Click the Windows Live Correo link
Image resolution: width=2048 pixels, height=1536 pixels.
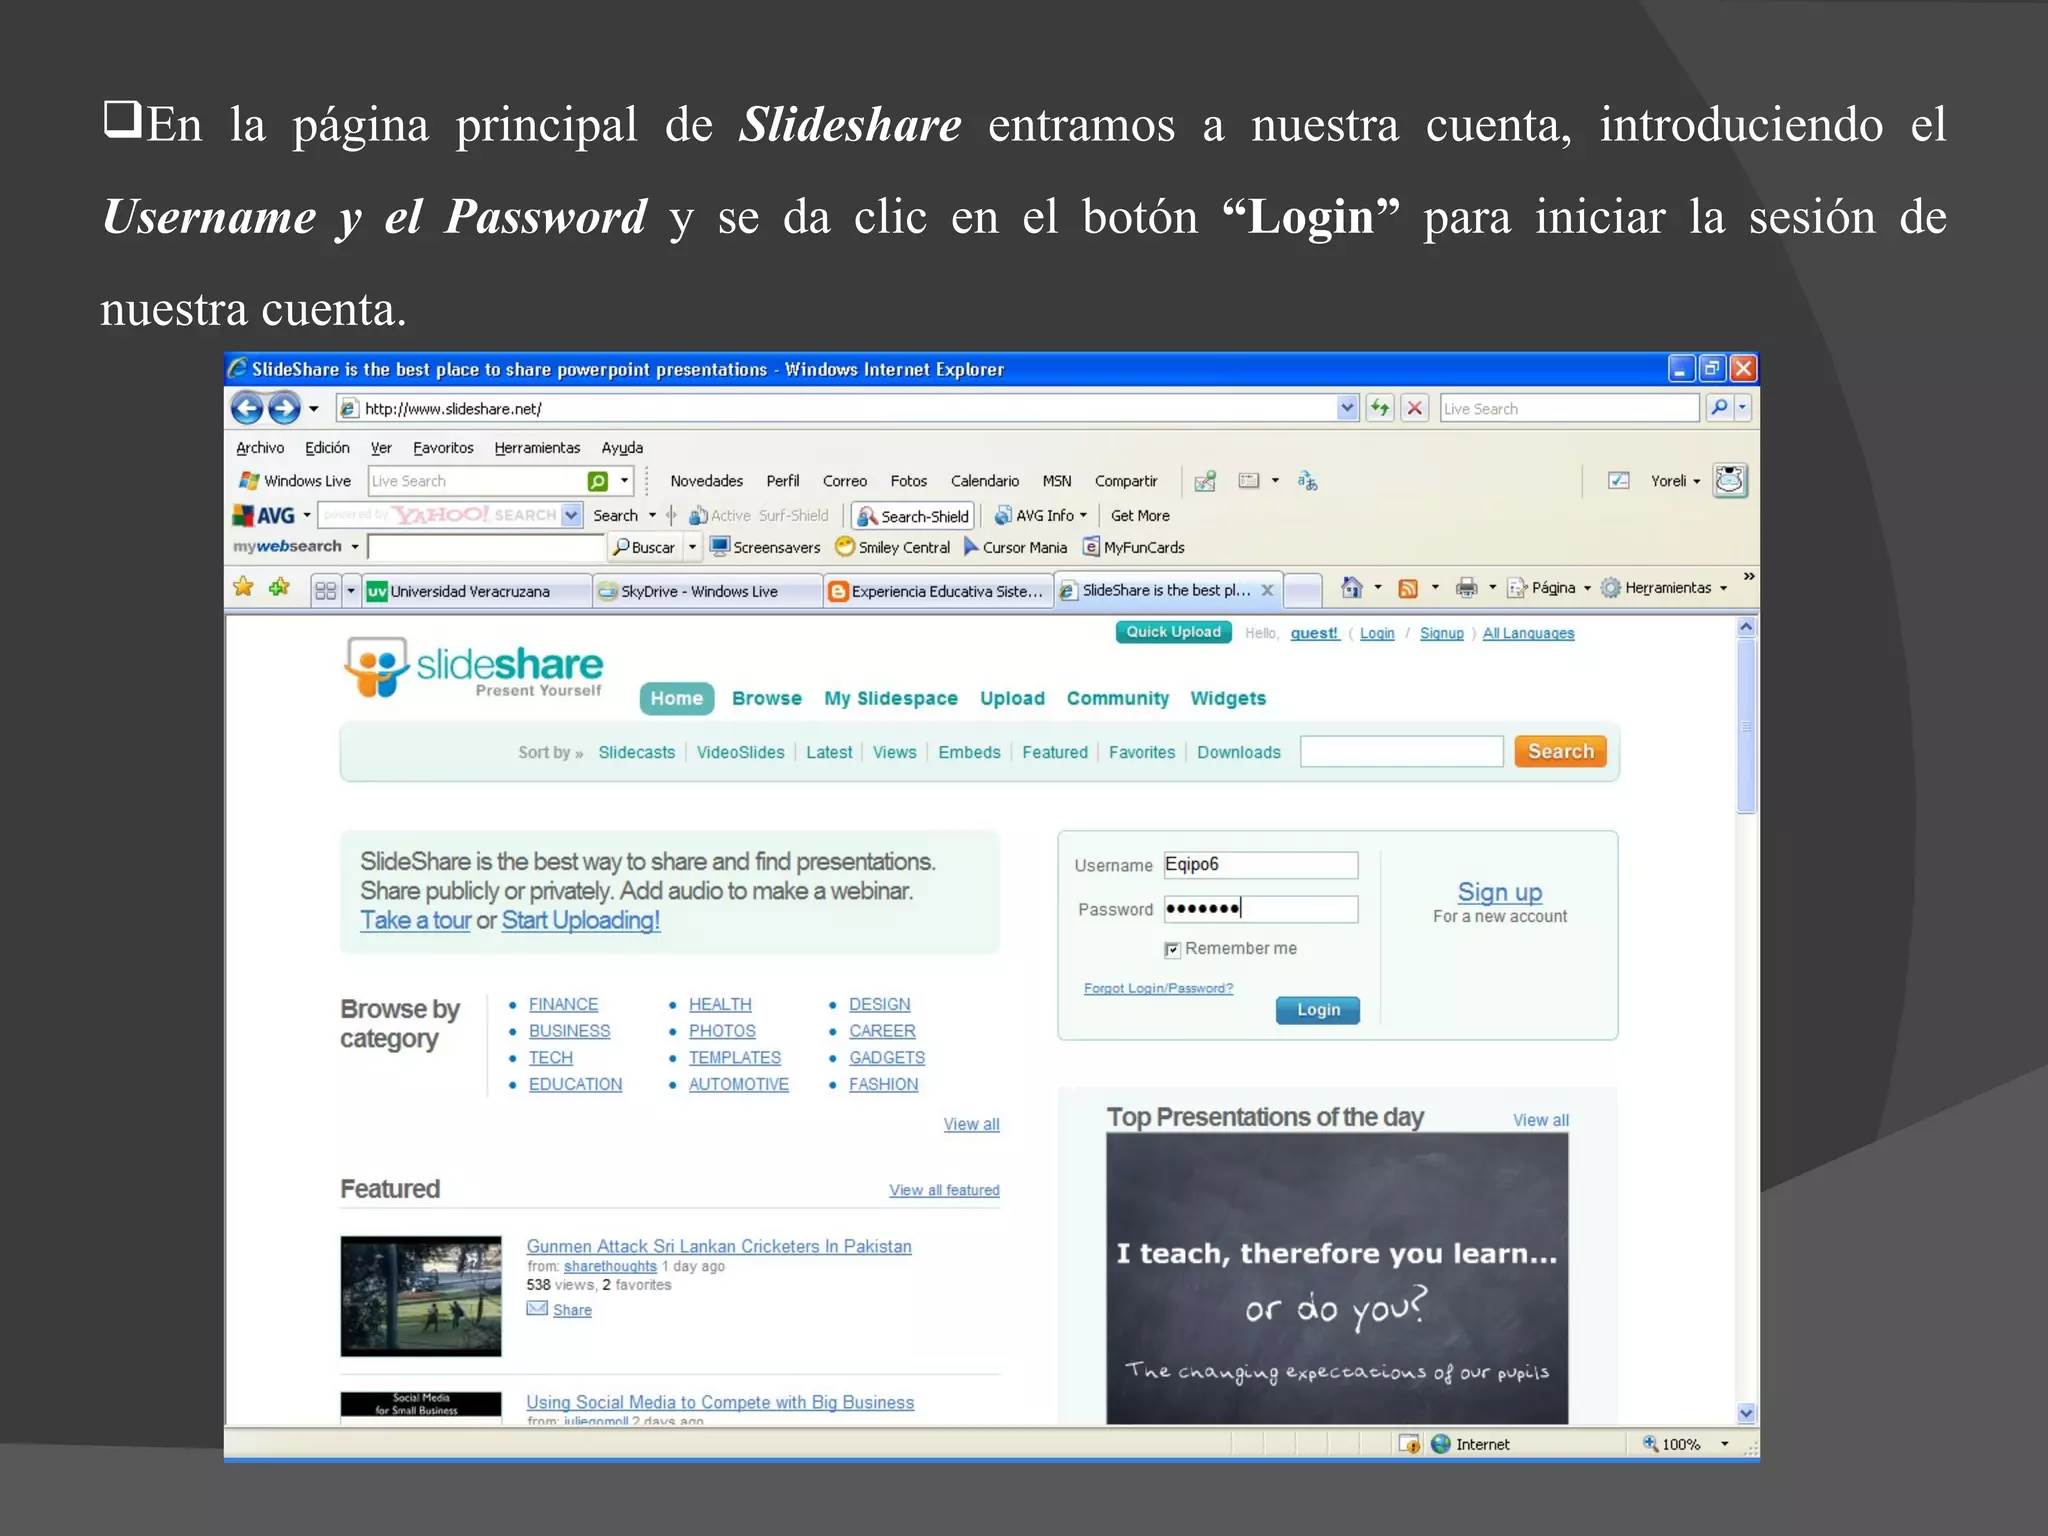[x=845, y=481]
